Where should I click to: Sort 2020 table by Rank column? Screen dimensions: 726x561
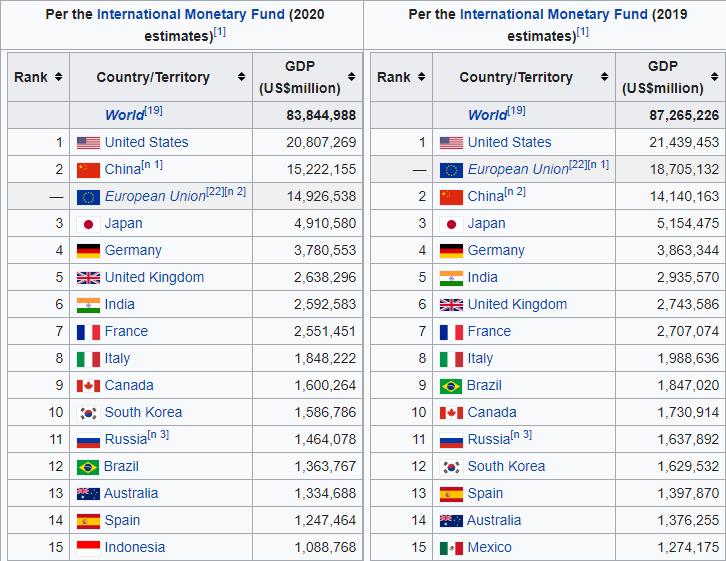click(59, 77)
